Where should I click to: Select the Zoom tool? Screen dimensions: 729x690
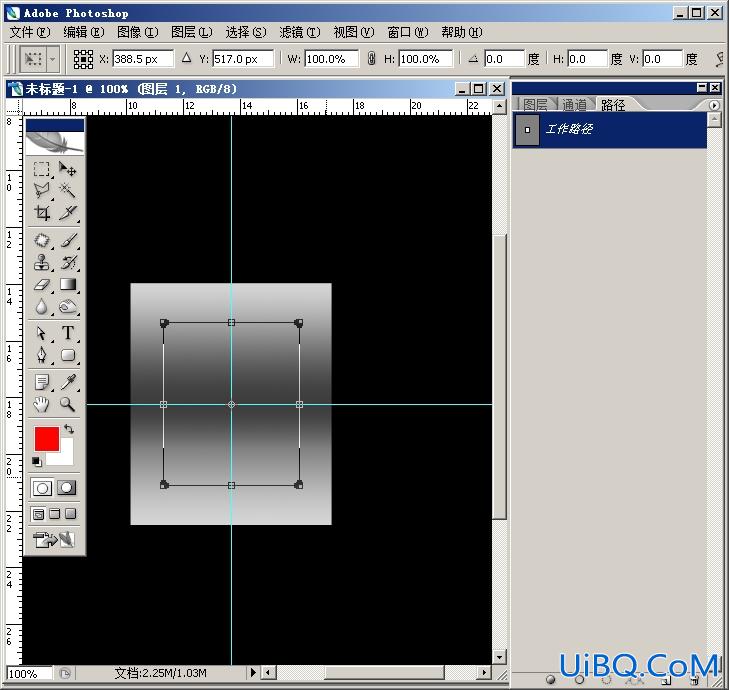point(68,404)
